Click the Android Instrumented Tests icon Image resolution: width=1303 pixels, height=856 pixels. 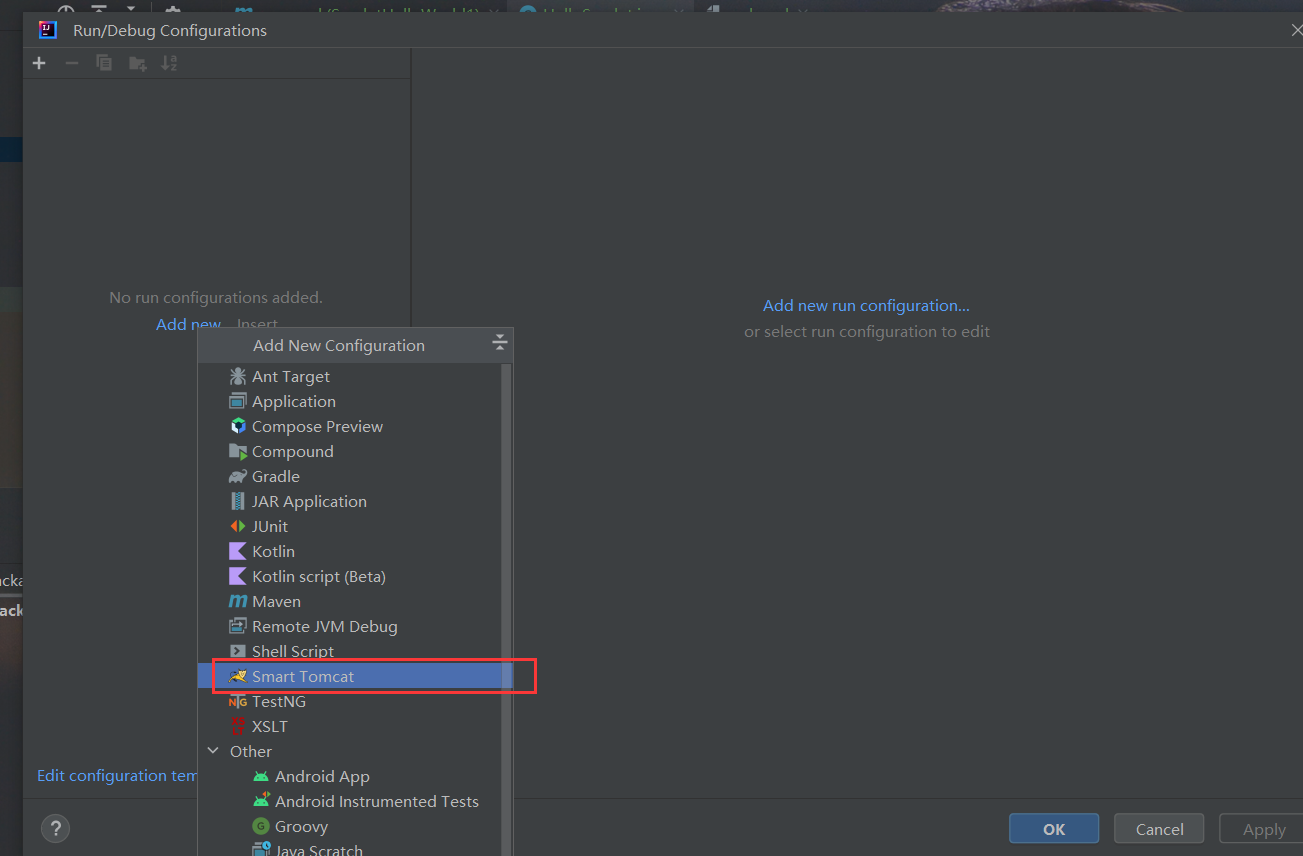coord(260,801)
